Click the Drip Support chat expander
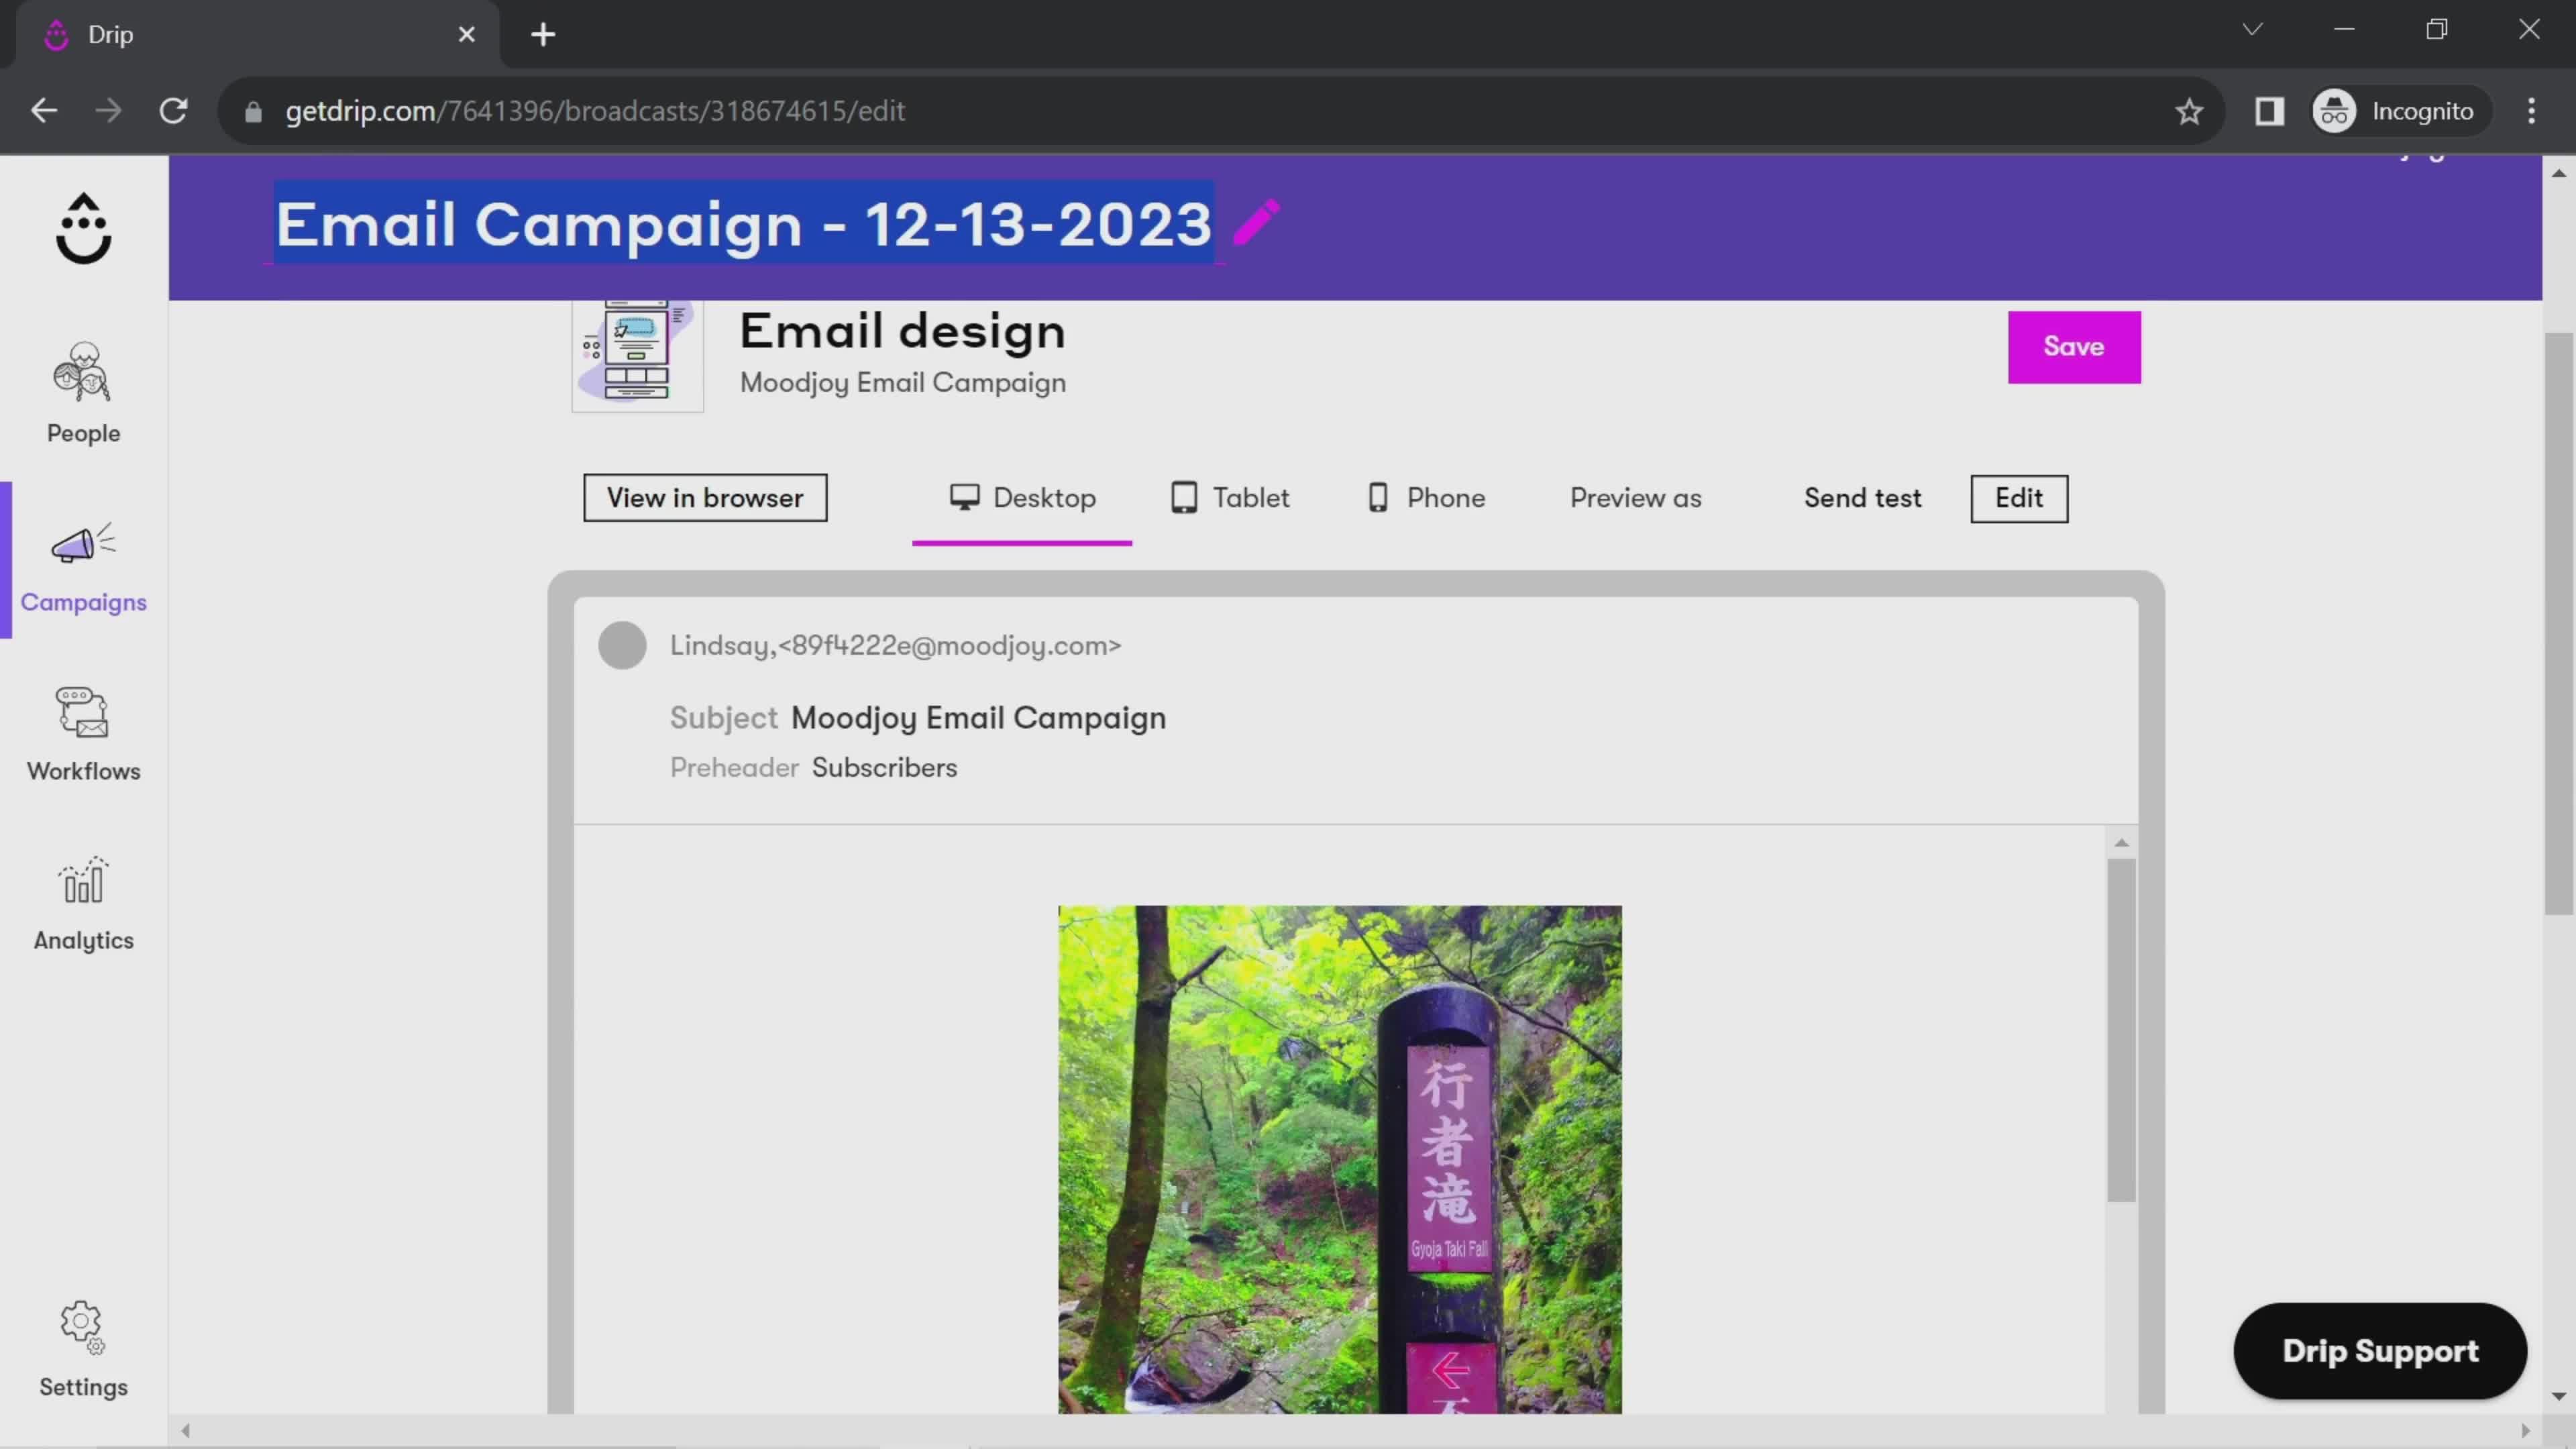 pos(2381,1350)
